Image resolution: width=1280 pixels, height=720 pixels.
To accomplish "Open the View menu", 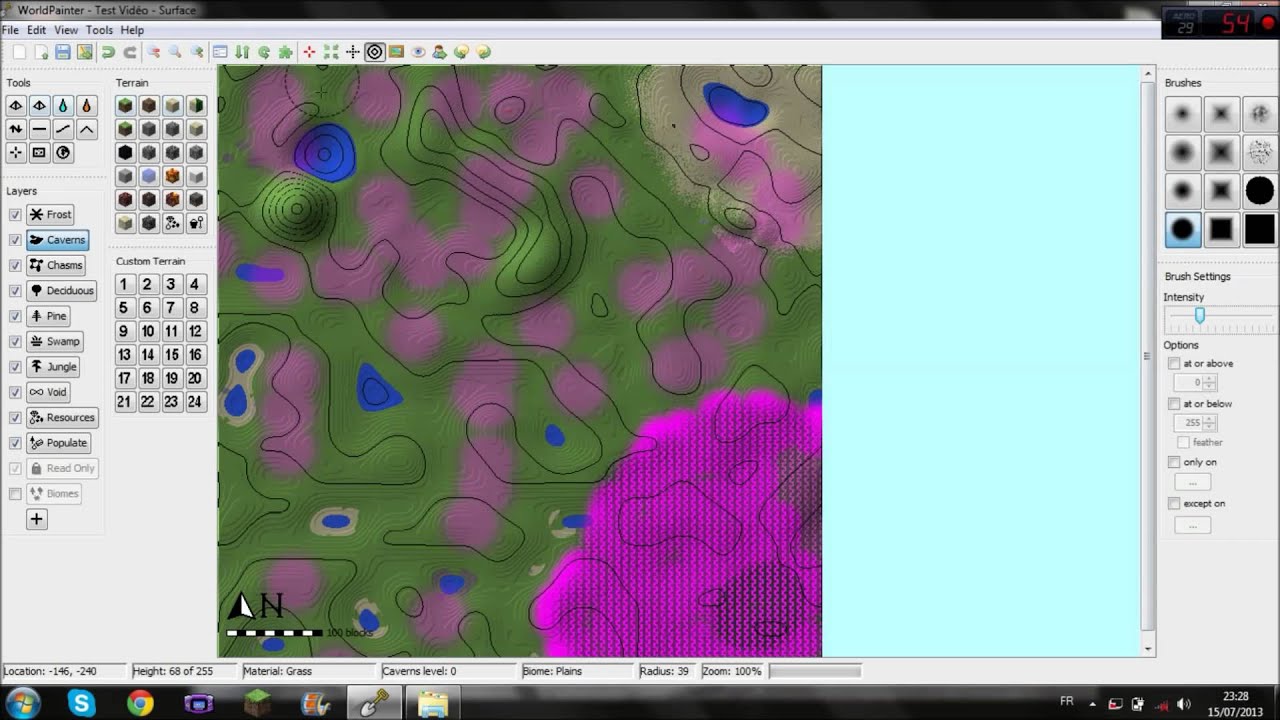I will pyautogui.click(x=66, y=30).
